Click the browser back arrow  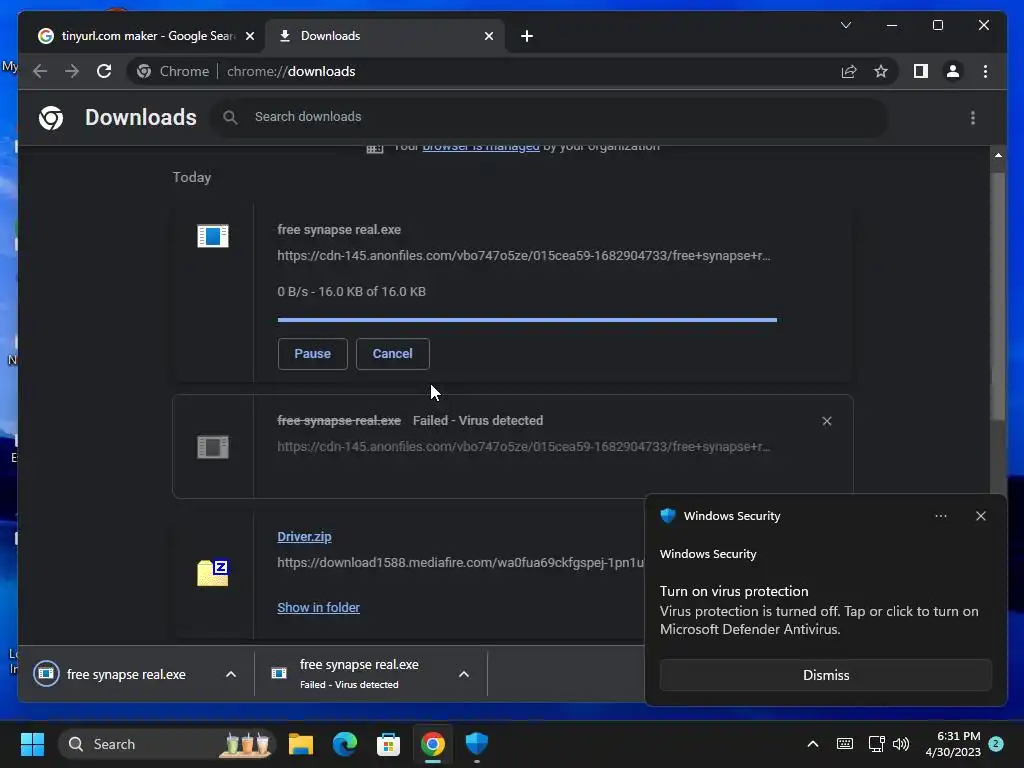[x=40, y=71]
